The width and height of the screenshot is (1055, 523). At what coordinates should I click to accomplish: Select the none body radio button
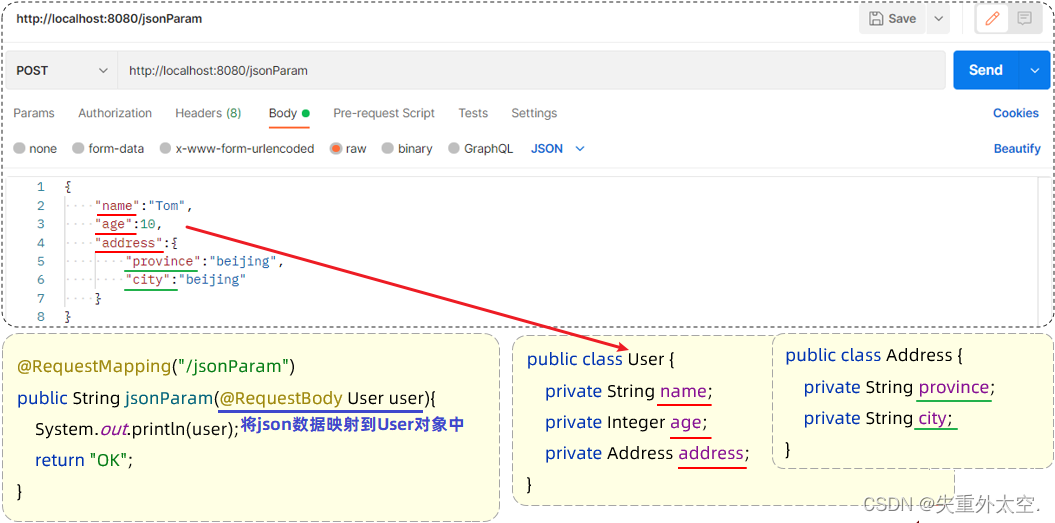[x=20, y=149]
